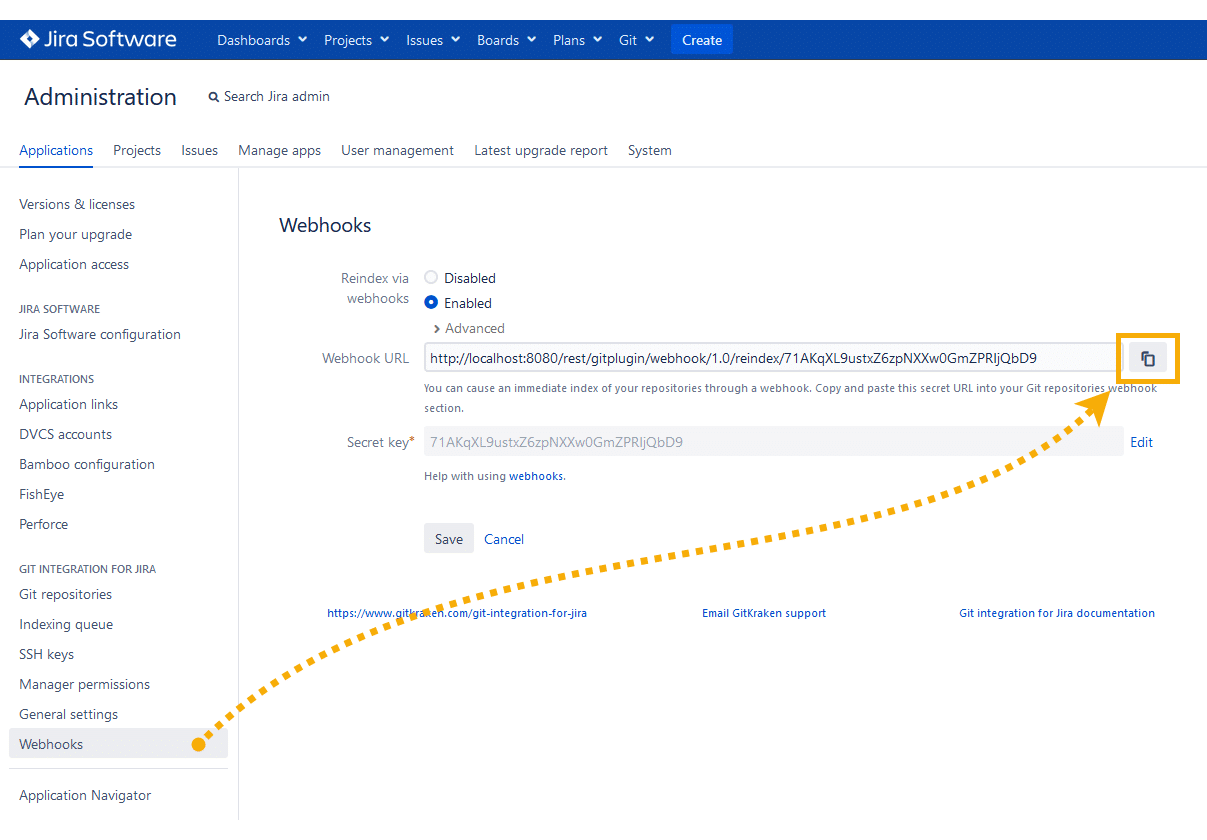Viewport: 1207px width, 840px height.
Task: Open Search Jira admin
Action: 269,97
